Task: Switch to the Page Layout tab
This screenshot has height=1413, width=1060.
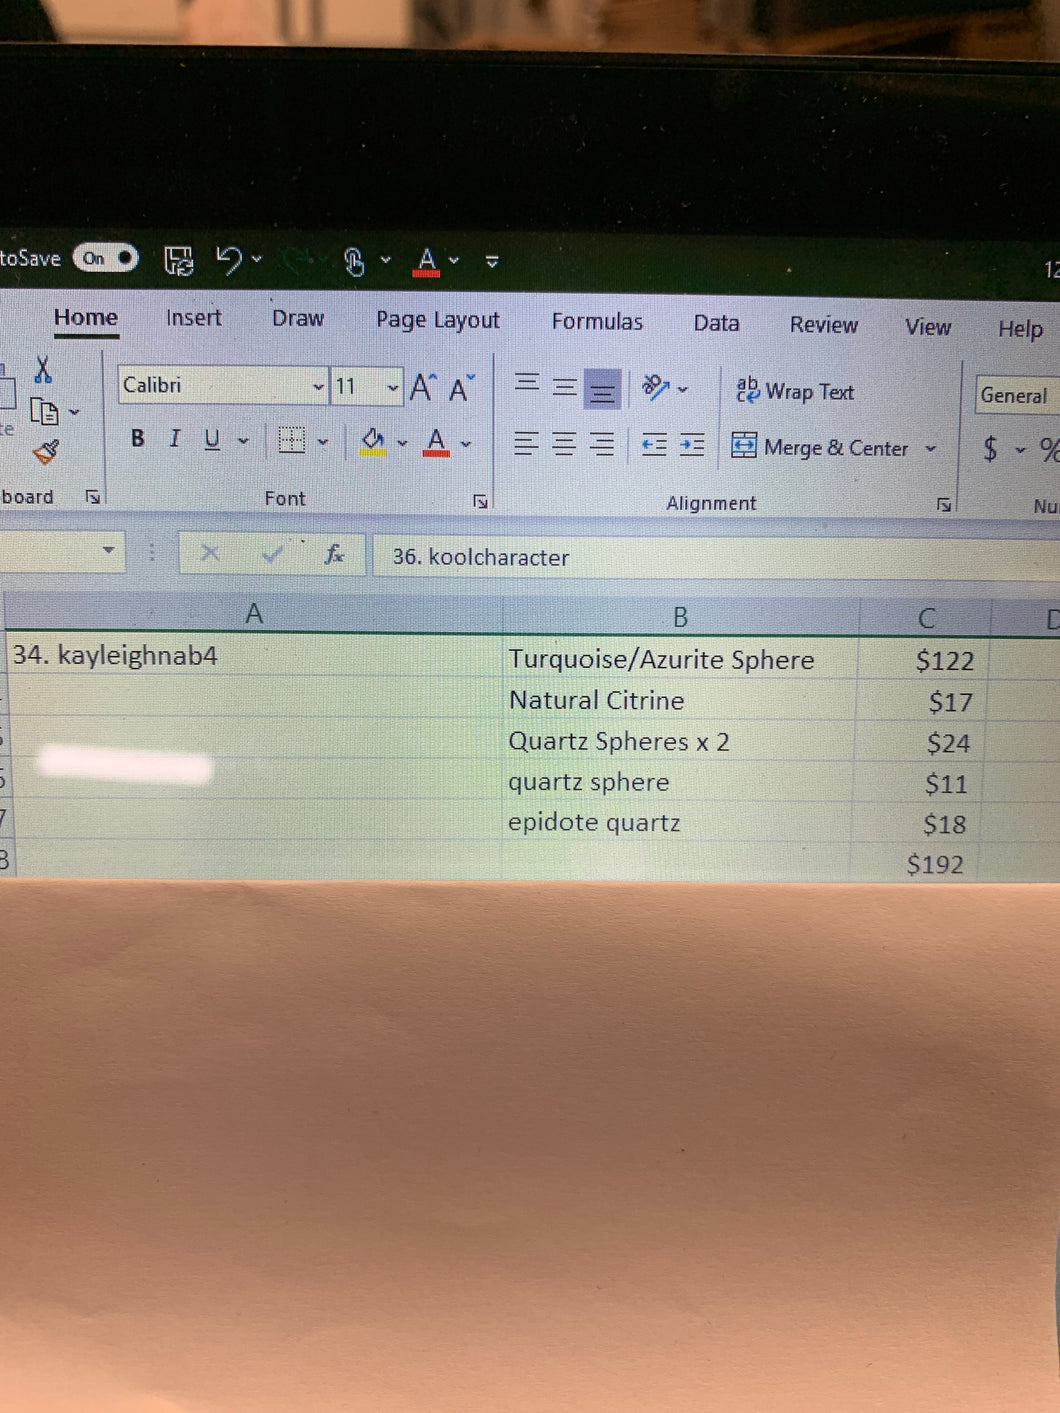Action: tap(437, 320)
